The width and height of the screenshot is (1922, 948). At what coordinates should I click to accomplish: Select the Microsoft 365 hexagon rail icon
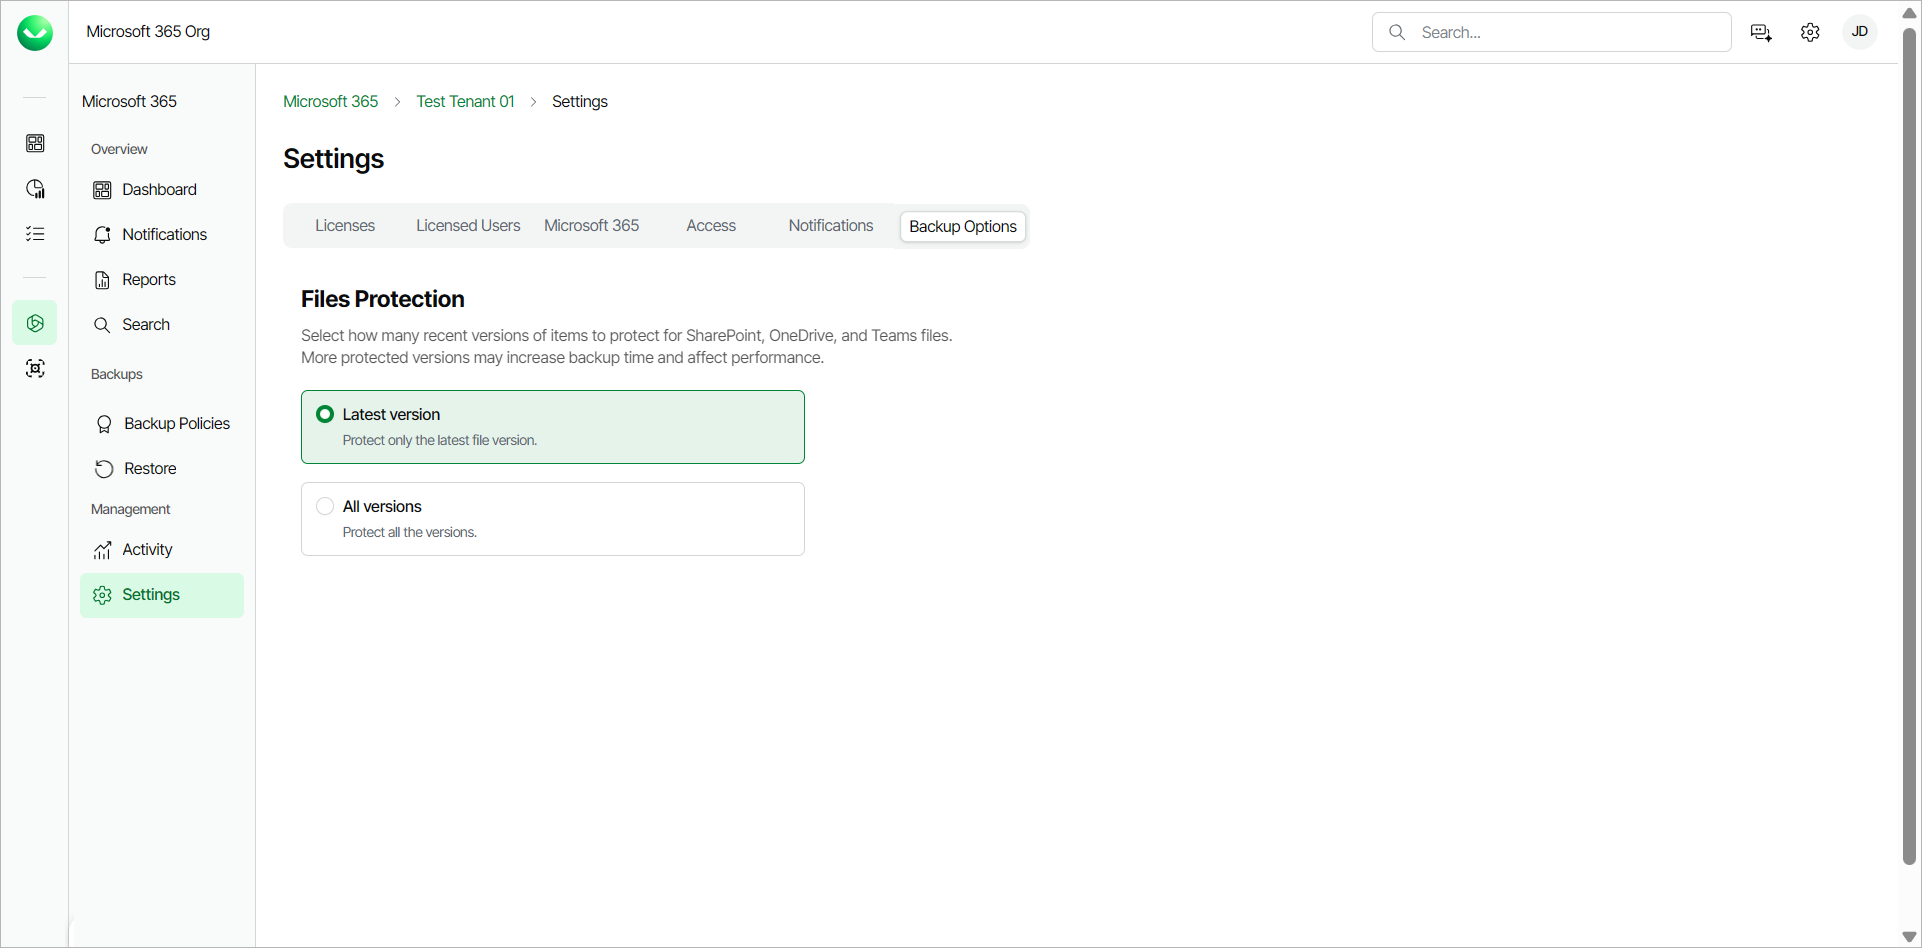35,323
